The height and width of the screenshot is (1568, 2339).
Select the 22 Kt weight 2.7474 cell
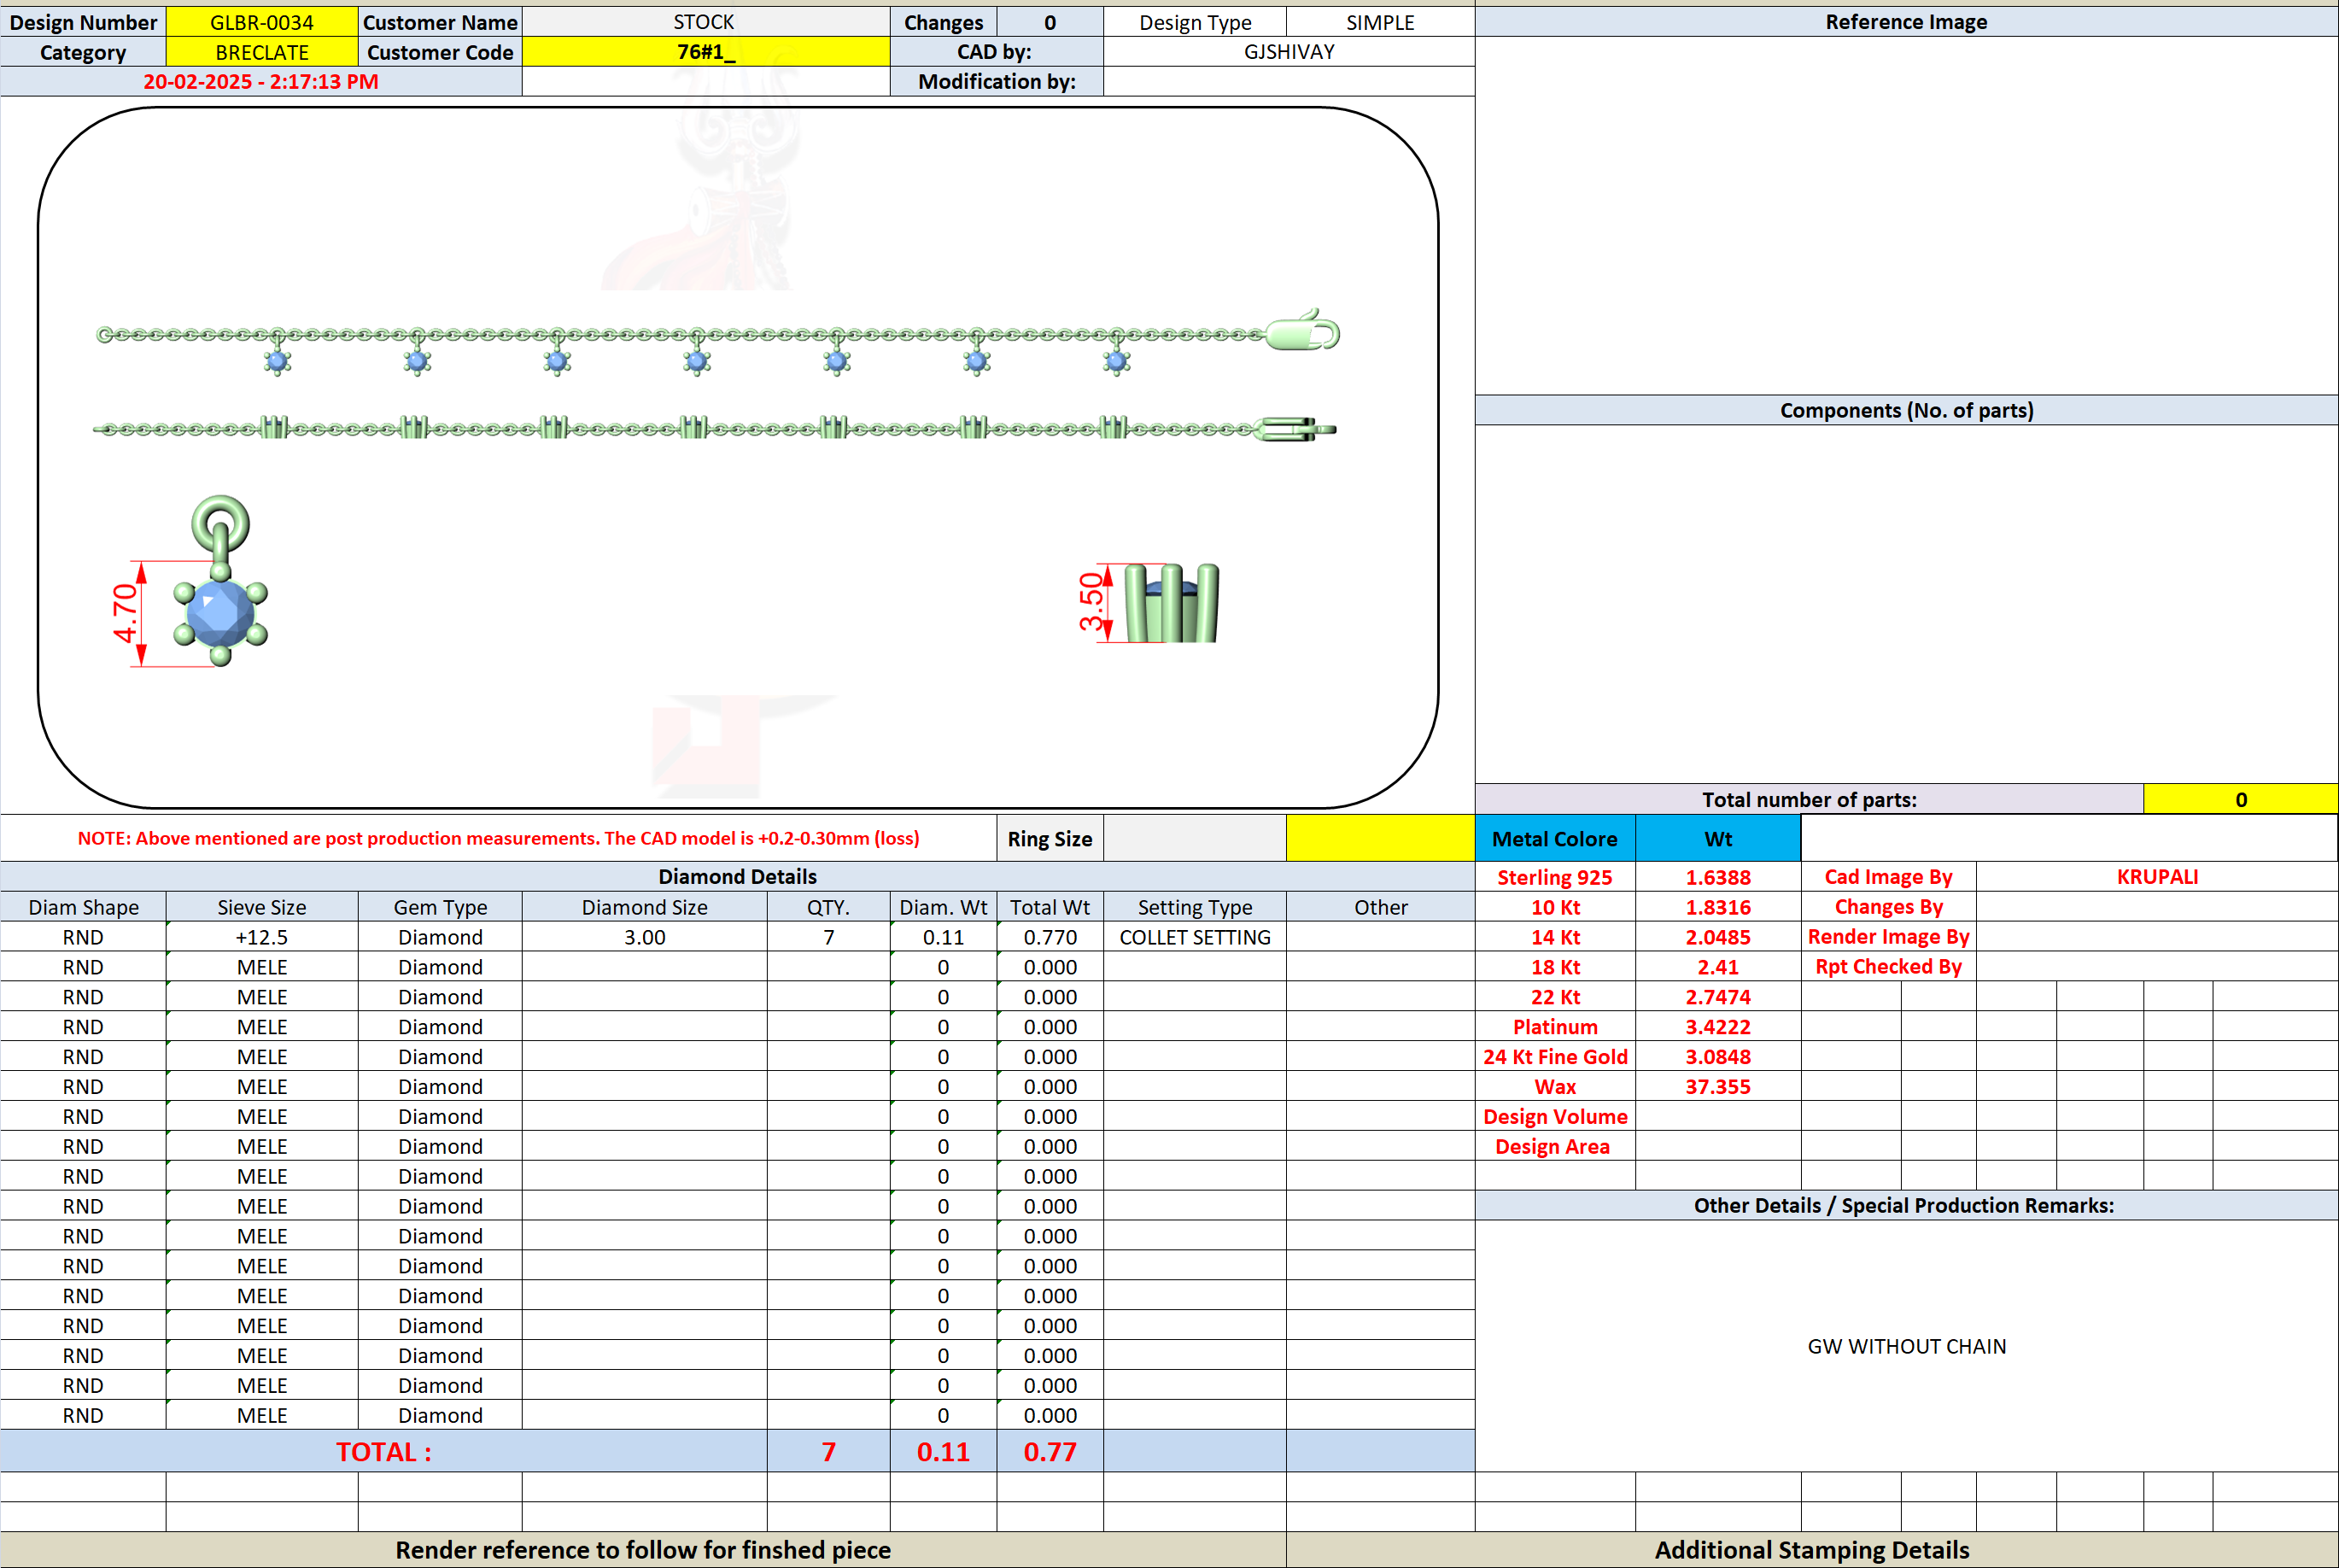1718,997
